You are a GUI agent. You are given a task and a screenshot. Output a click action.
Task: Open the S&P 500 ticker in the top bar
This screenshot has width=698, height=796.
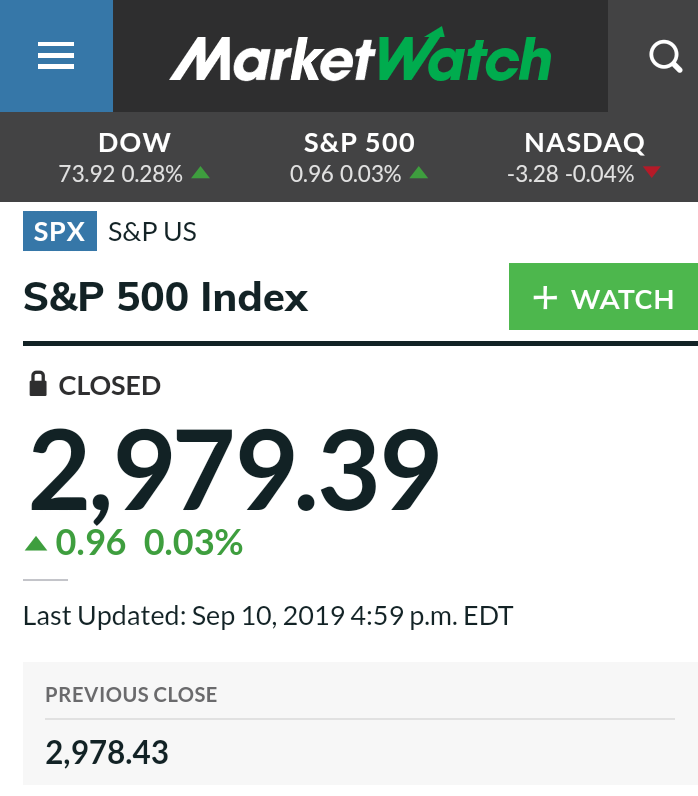click(359, 157)
